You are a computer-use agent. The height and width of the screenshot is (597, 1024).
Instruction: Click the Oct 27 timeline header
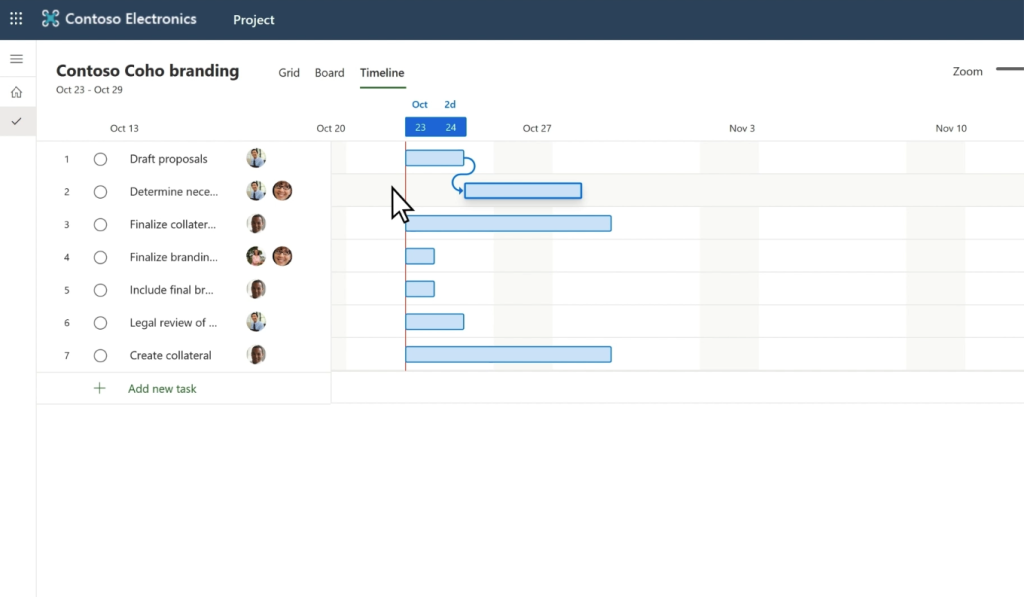[536, 128]
